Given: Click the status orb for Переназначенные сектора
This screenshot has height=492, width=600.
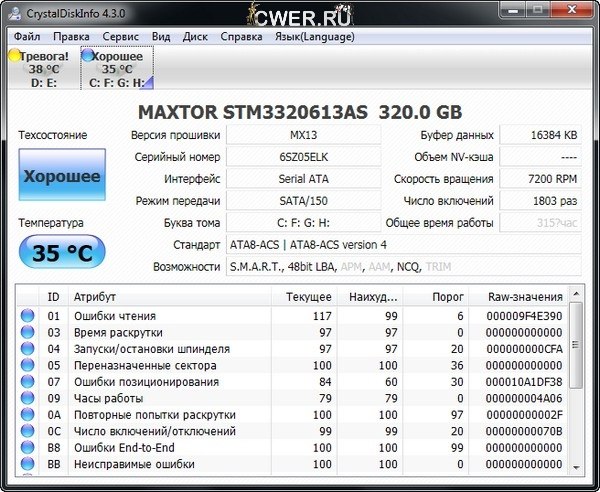Looking at the screenshot, I should tap(28, 365).
